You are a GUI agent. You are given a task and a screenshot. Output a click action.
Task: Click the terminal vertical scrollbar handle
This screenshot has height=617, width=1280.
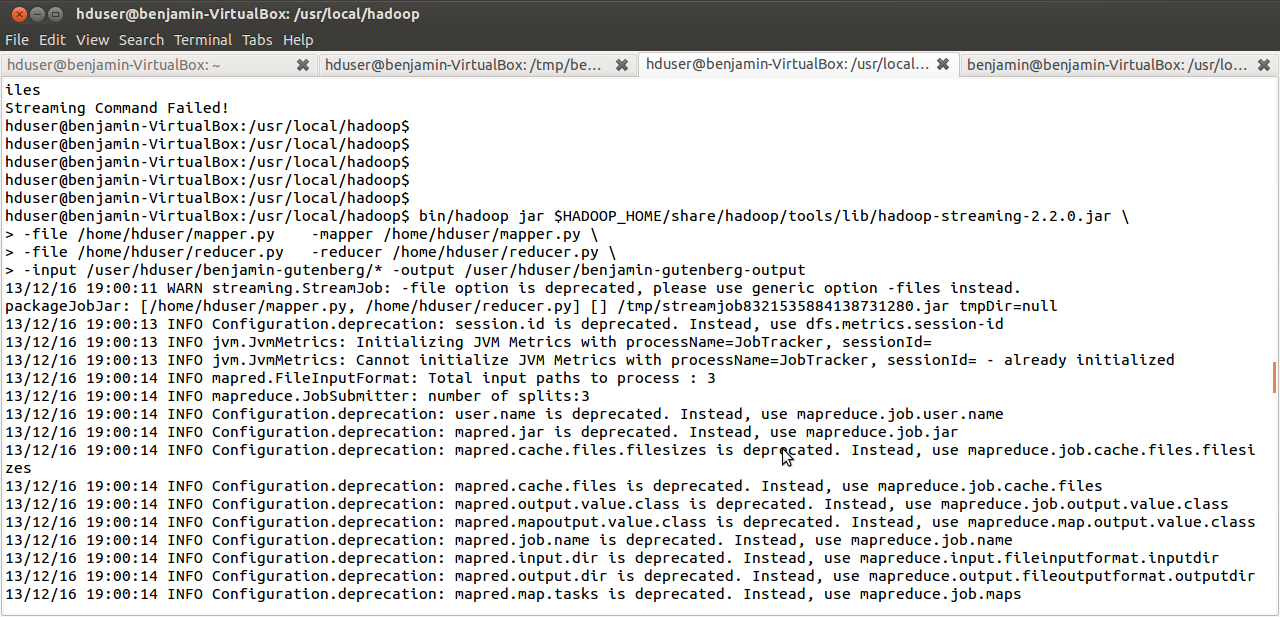coord(1274,377)
